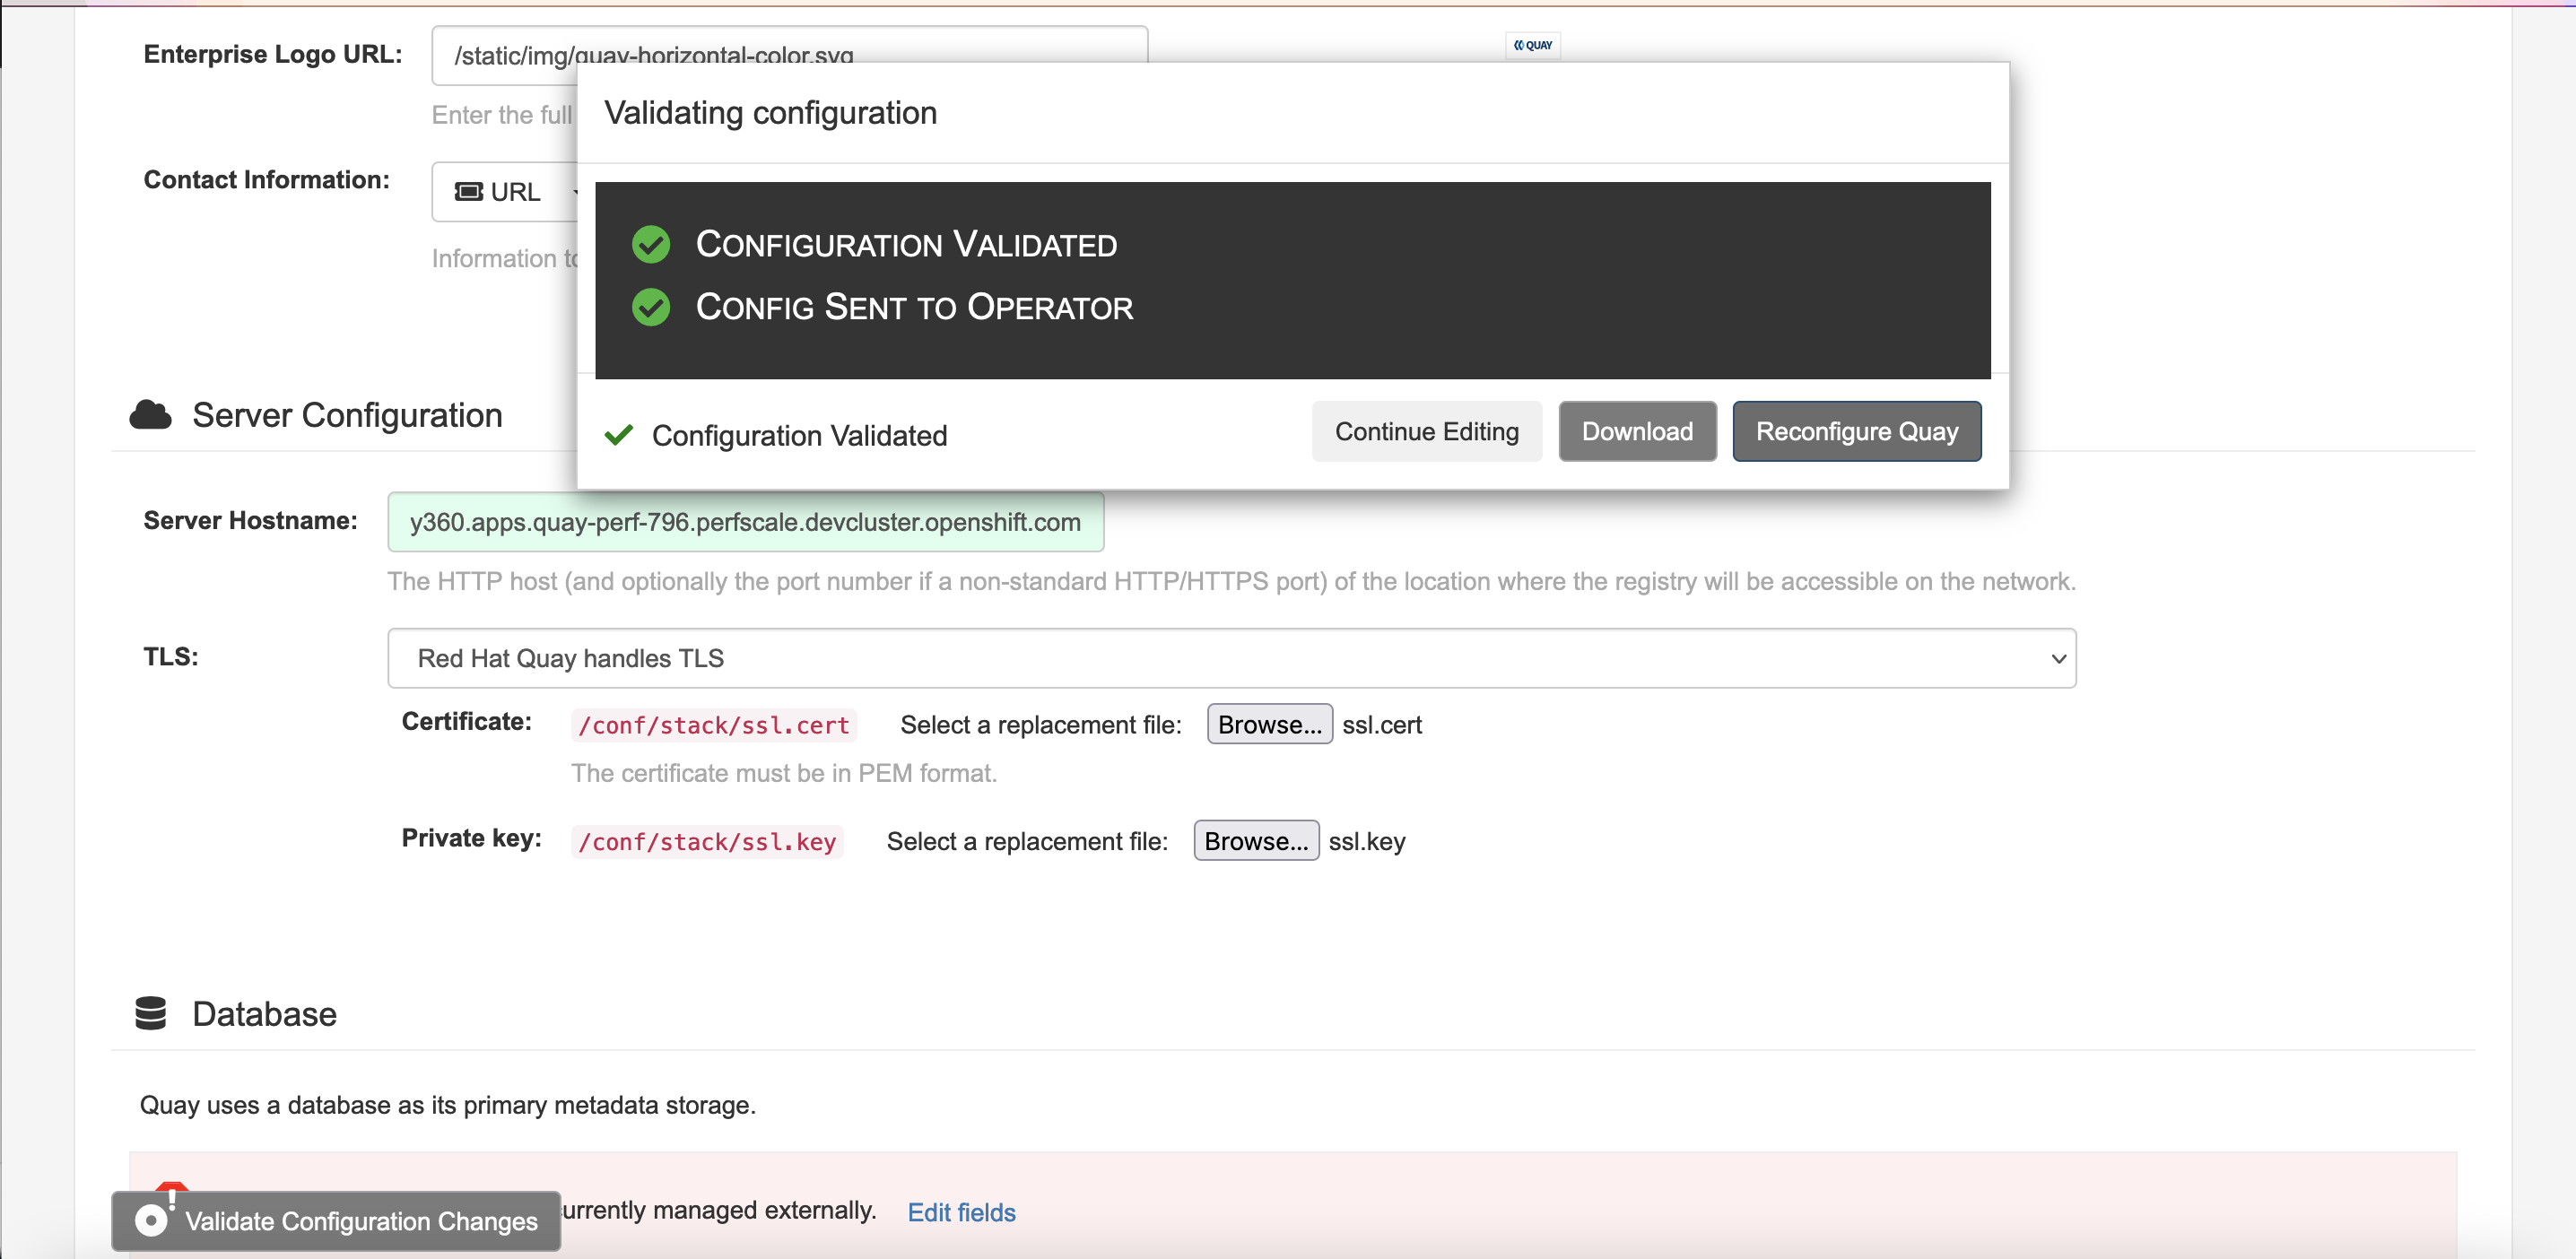The width and height of the screenshot is (2576, 1259).
Task: Click the ticket icon in the URL selector
Action: click(x=469, y=191)
